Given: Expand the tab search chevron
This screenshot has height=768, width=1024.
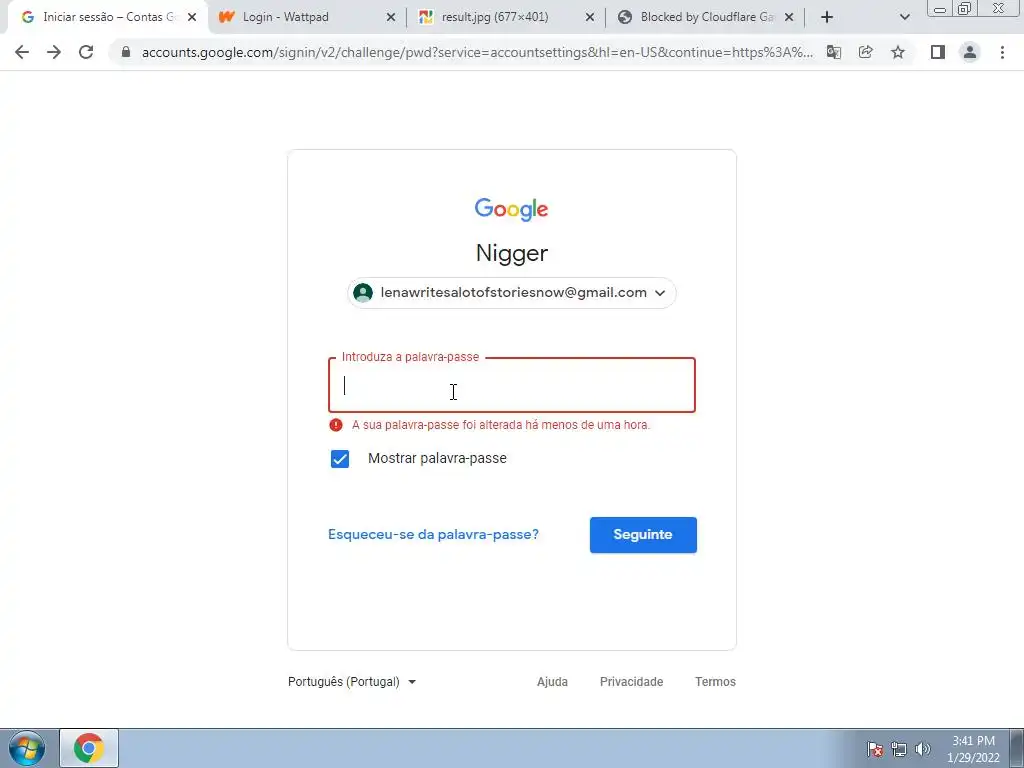Looking at the screenshot, I should point(904,18).
